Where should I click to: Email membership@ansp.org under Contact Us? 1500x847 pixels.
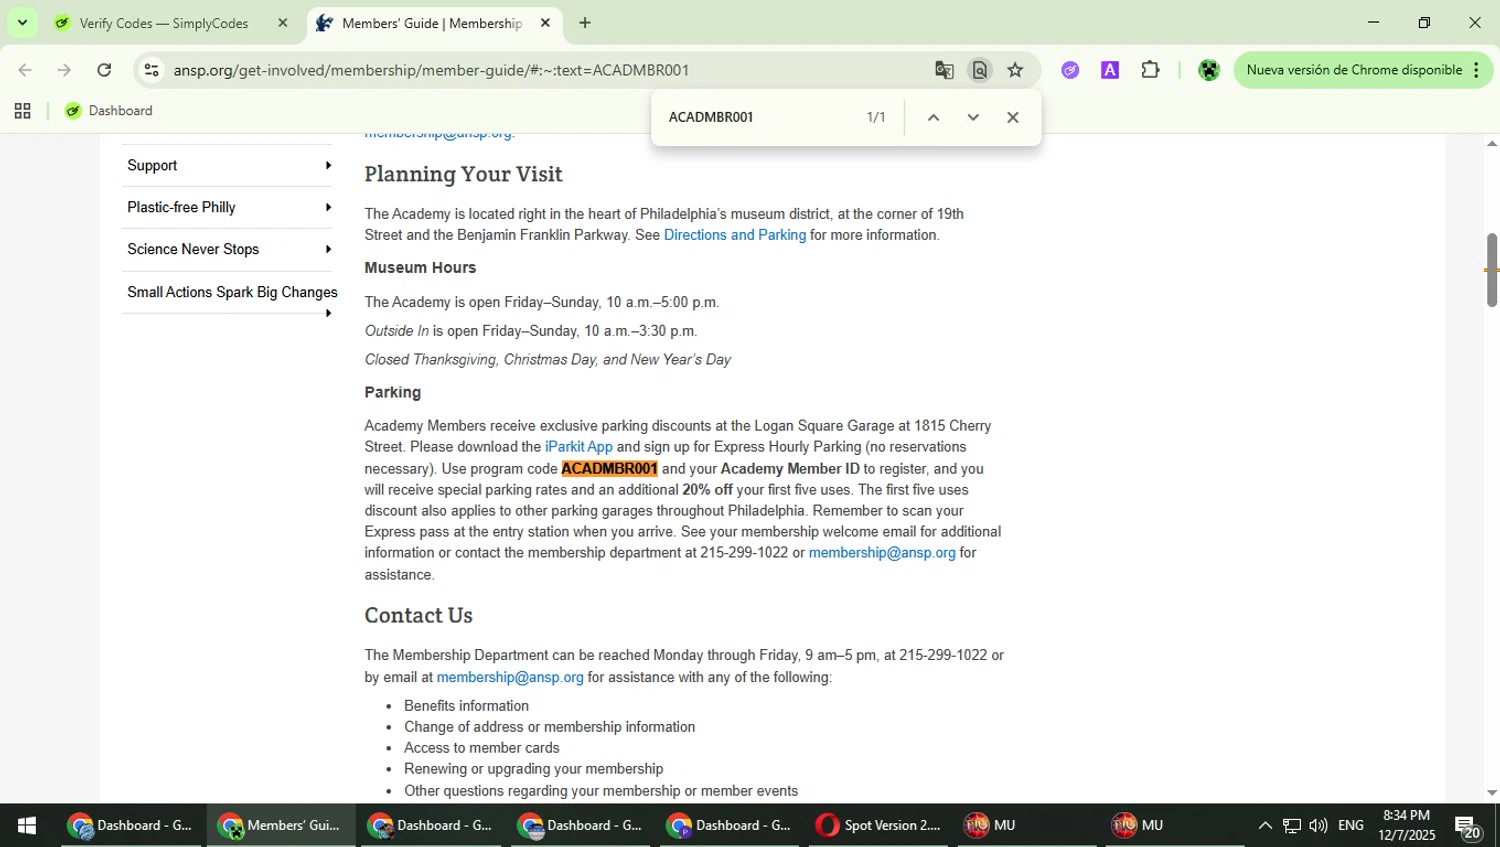point(510,678)
